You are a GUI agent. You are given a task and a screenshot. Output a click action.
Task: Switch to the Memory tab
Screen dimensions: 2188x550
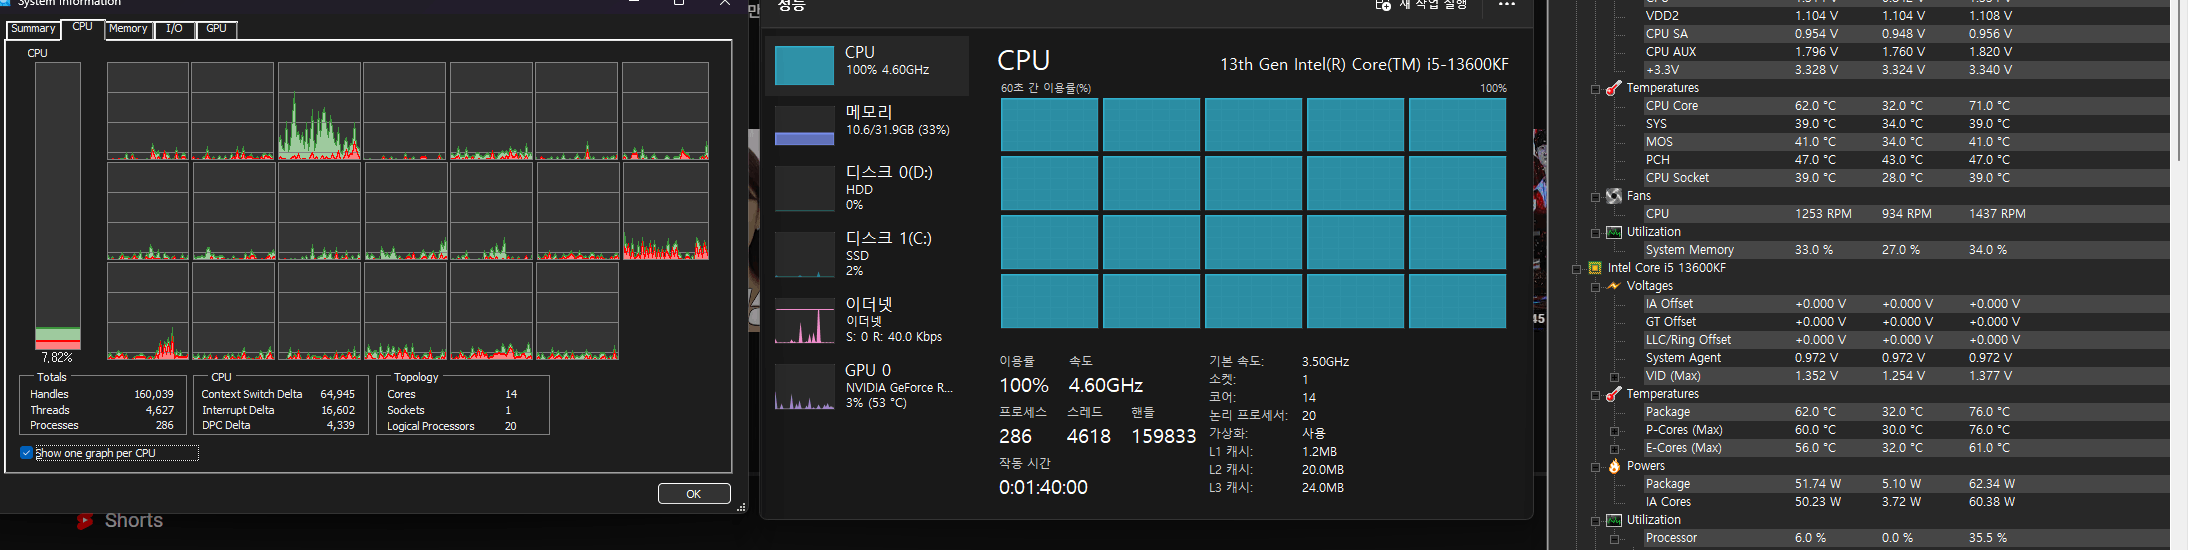pyautogui.click(x=128, y=29)
